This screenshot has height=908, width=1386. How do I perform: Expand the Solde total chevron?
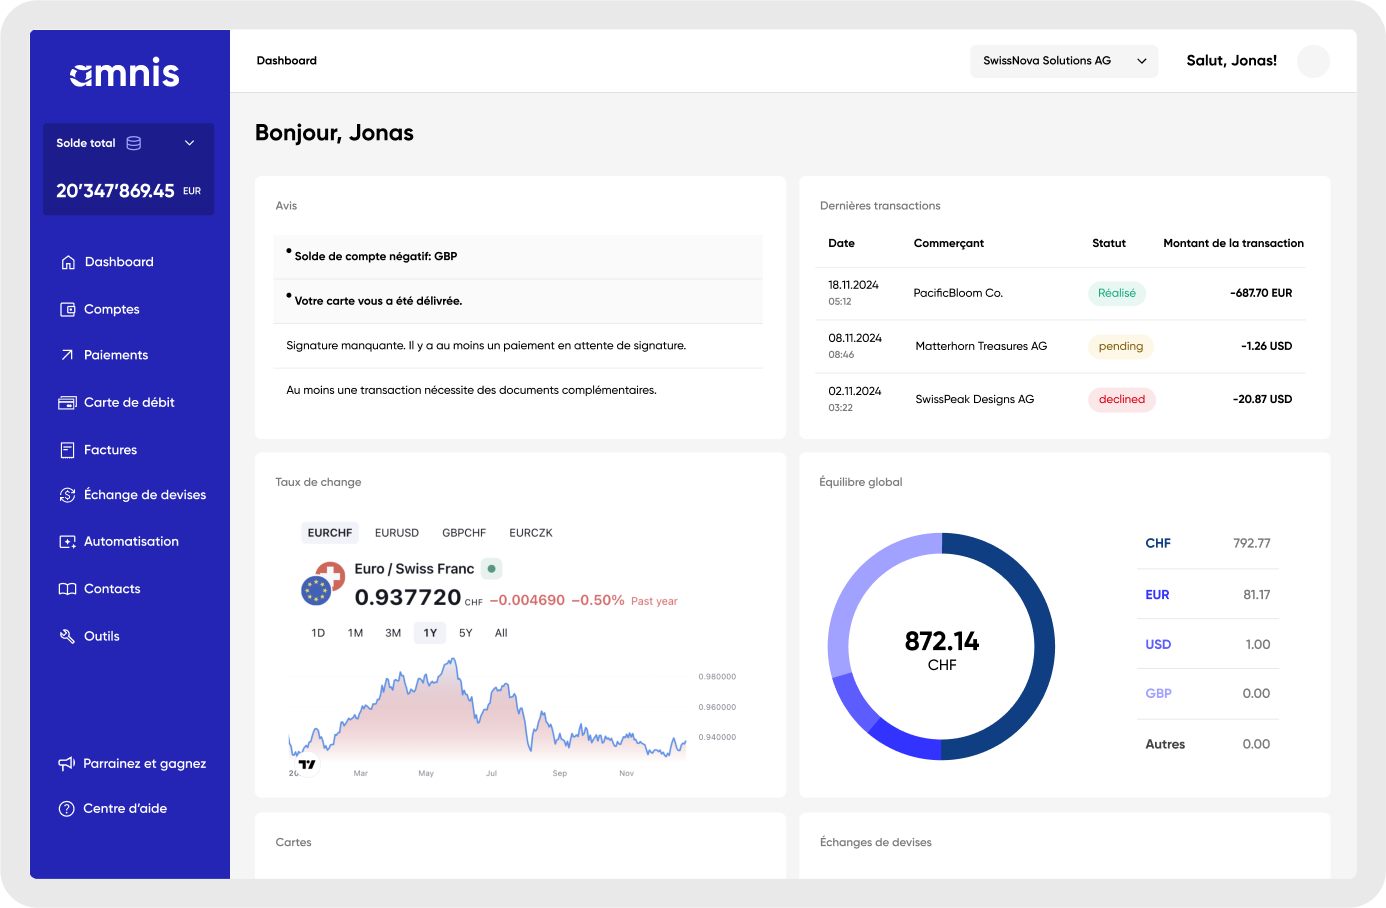pyautogui.click(x=189, y=143)
